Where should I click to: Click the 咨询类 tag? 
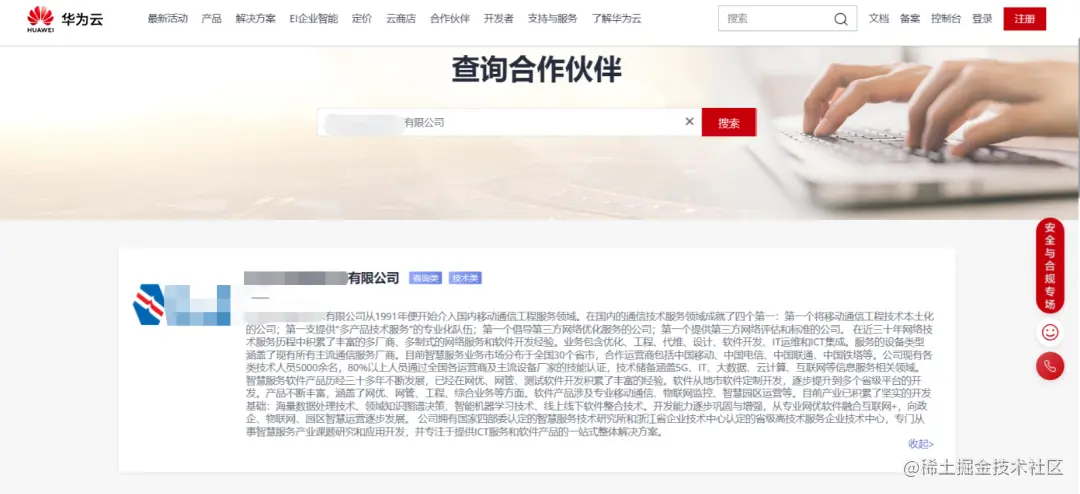pos(425,278)
